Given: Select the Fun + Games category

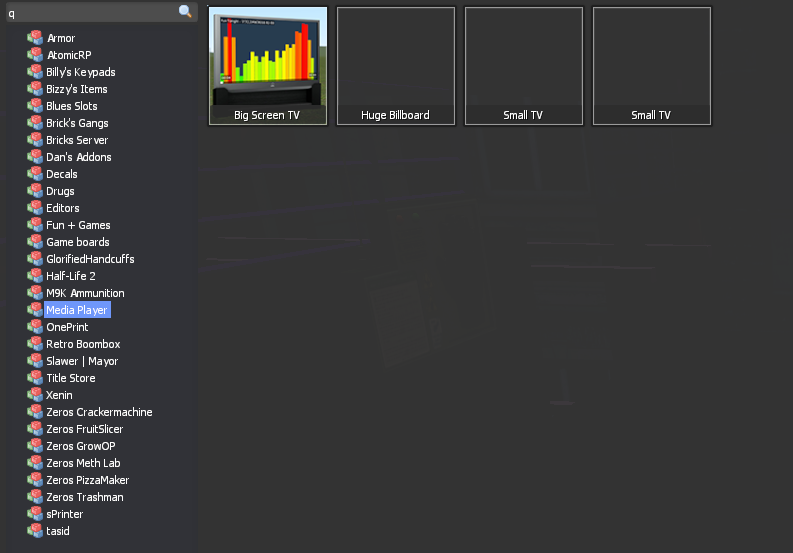Looking at the screenshot, I should point(78,225).
